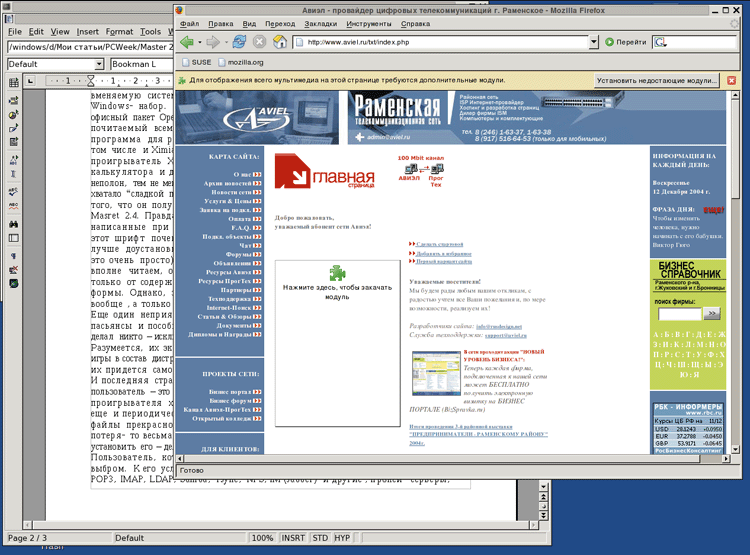Open mozilla.org bookmark
750x555 pixels.
(x=241, y=62)
